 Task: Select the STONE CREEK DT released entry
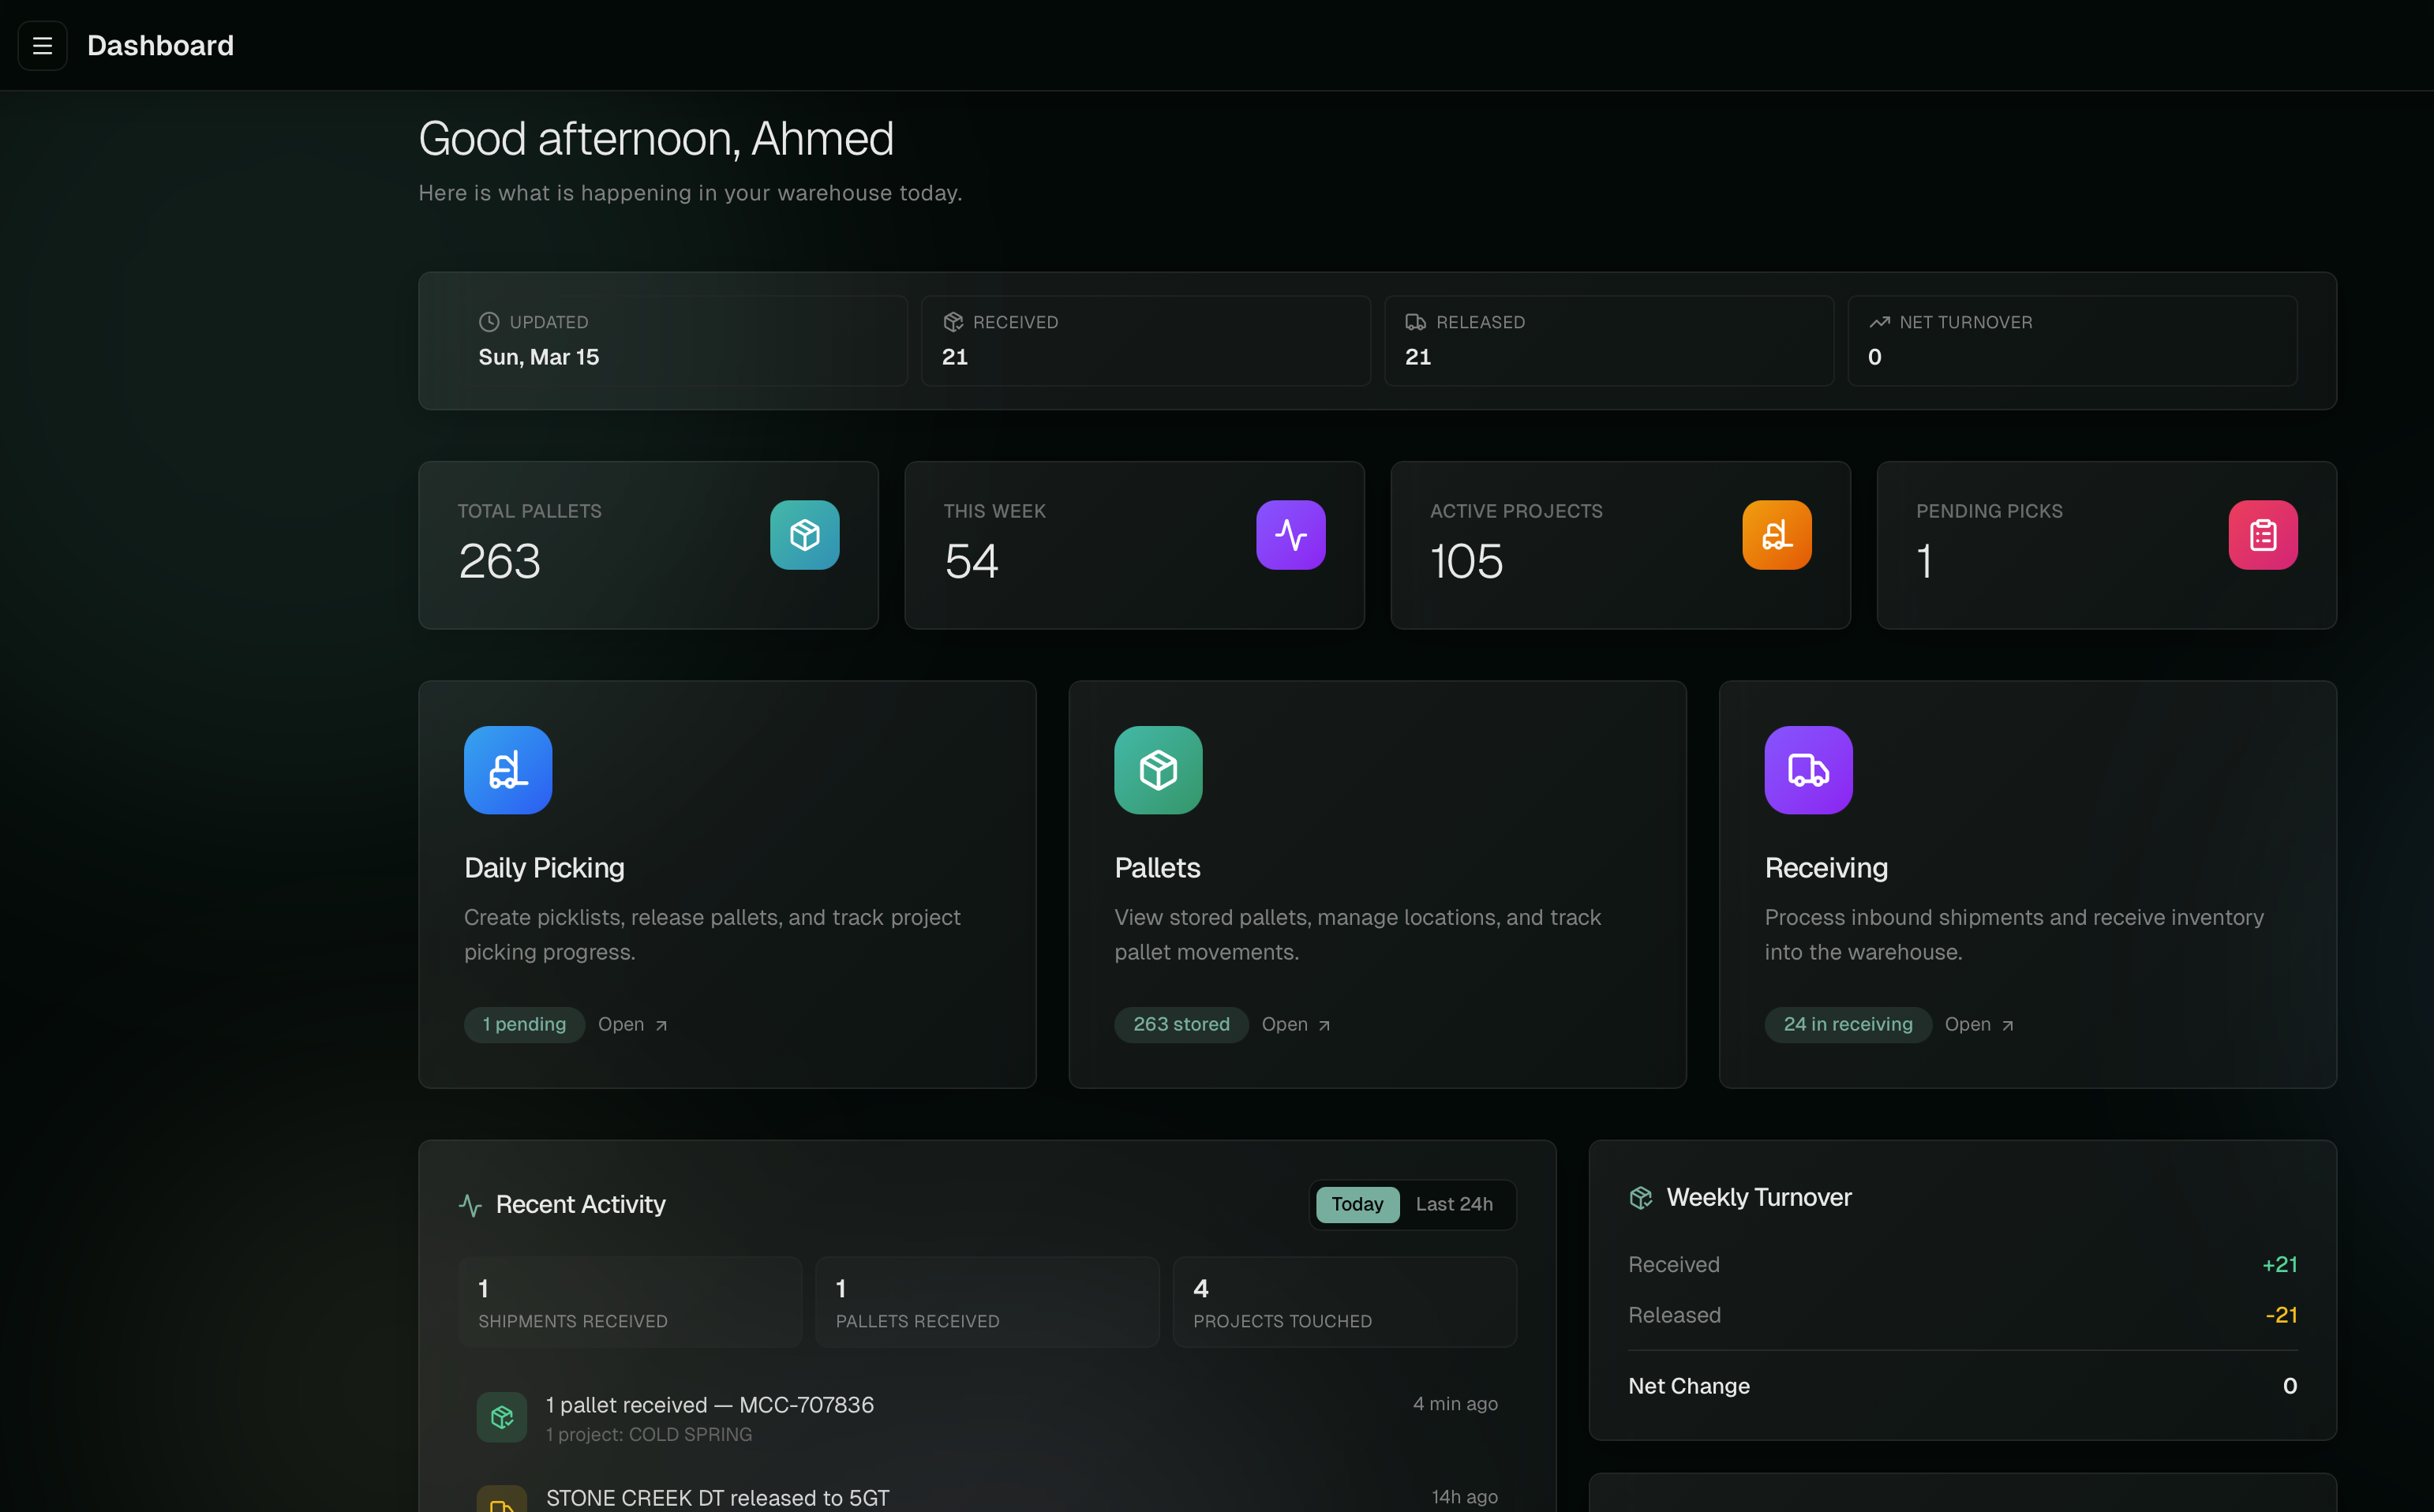click(x=717, y=1497)
